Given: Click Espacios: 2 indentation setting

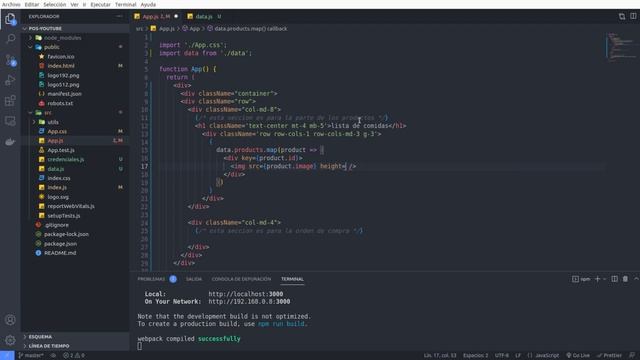Looking at the screenshot, I should click(476, 356).
